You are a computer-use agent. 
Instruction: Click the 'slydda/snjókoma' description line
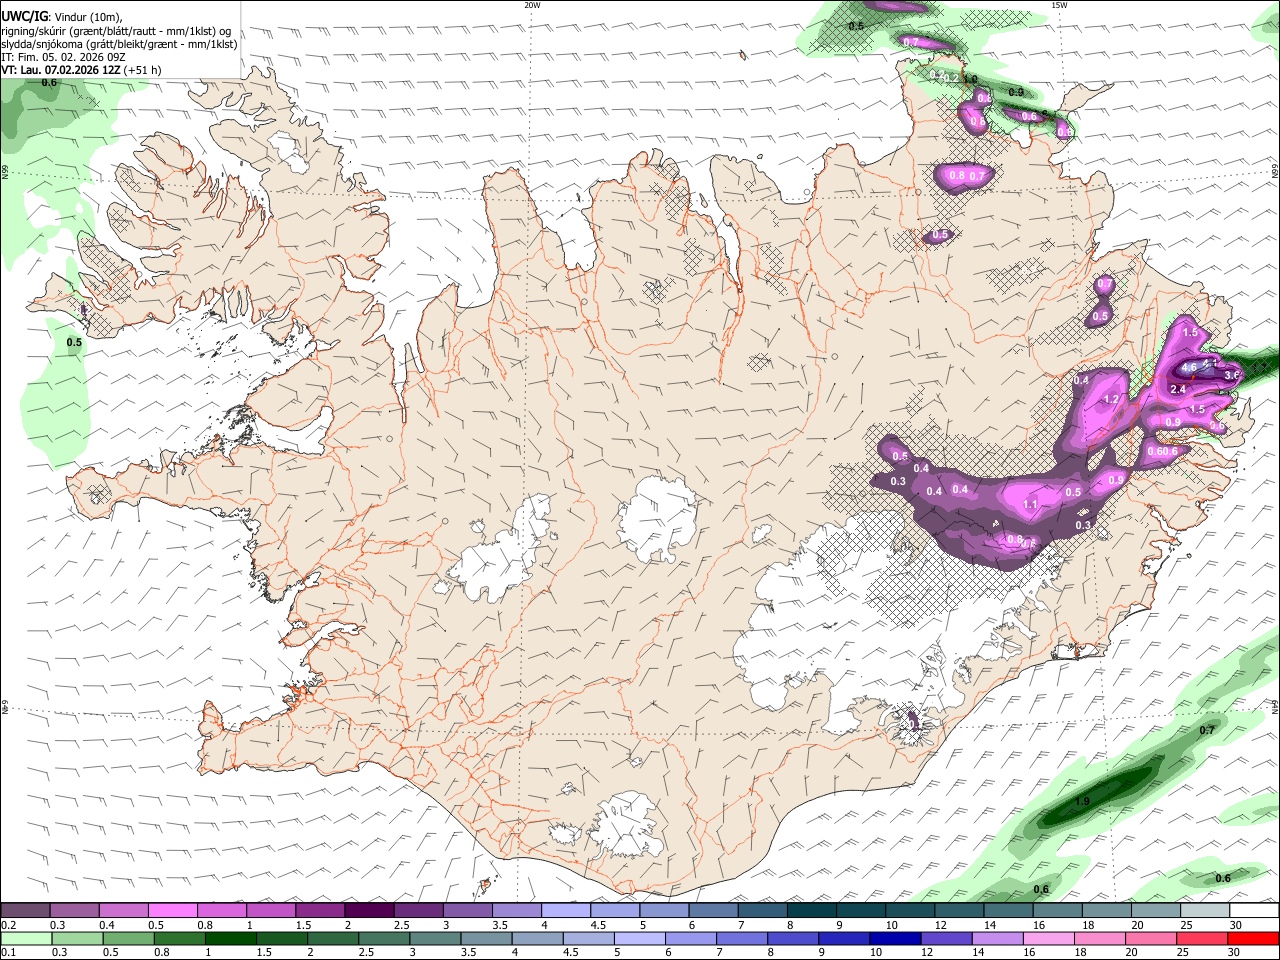pyautogui.click(x=119, y=44)
